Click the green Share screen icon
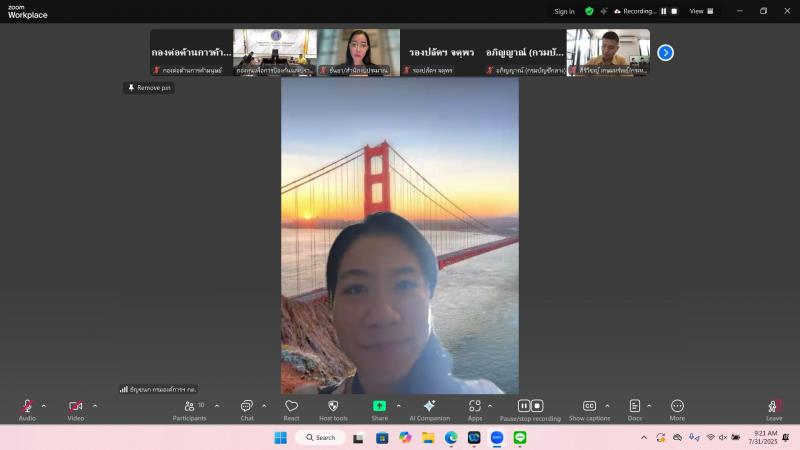Image resolution: width=800 pixels, height=450 pixels. point(379,406)
